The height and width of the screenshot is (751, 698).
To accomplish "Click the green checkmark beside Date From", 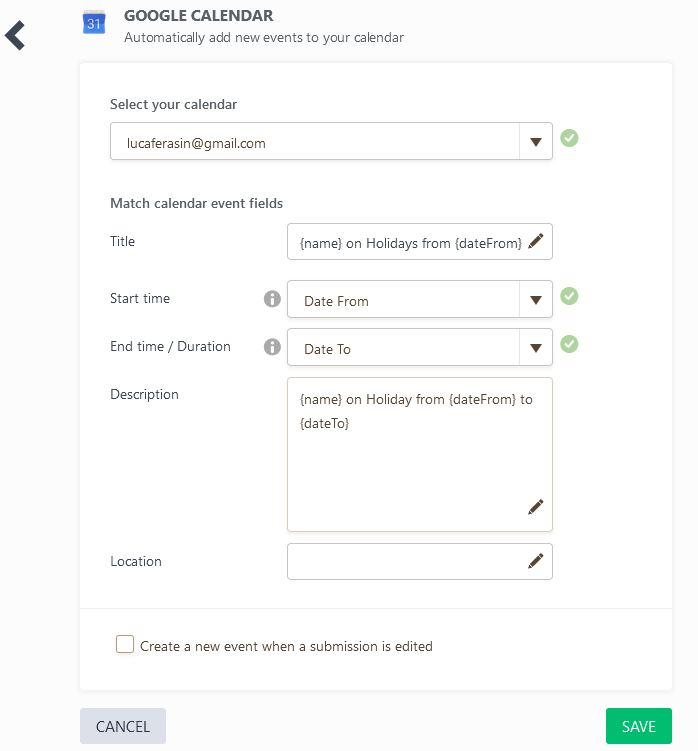I will pyautogui.click(x=569, y=296).
